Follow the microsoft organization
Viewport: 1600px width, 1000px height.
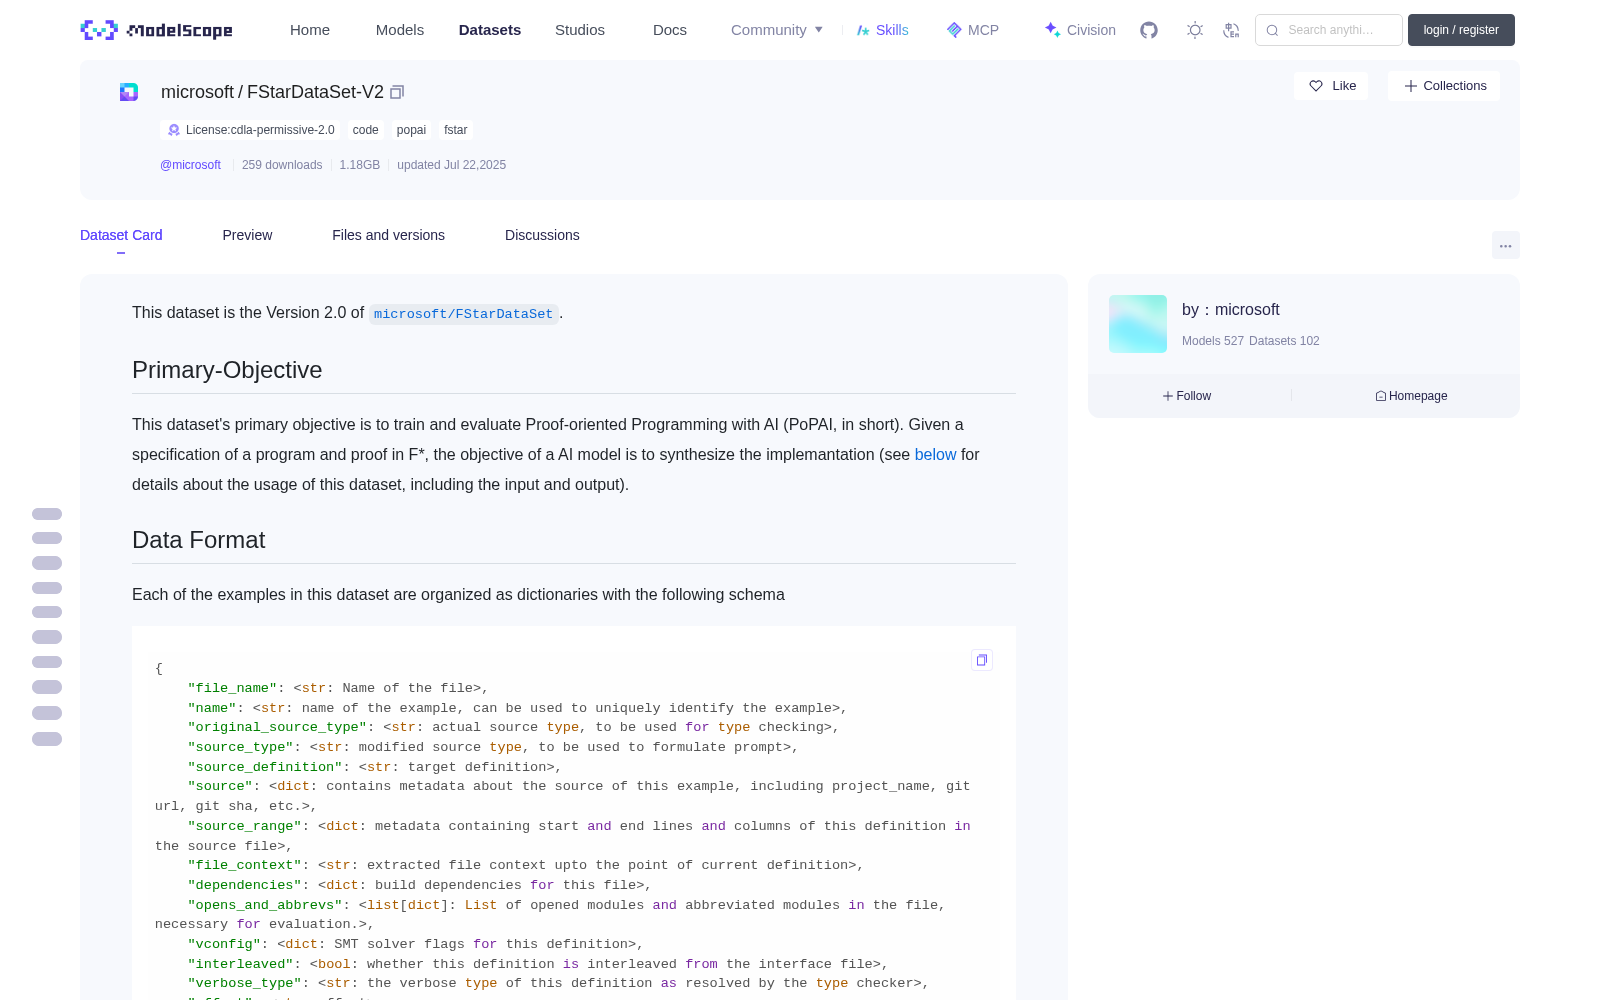[1187, 396]
